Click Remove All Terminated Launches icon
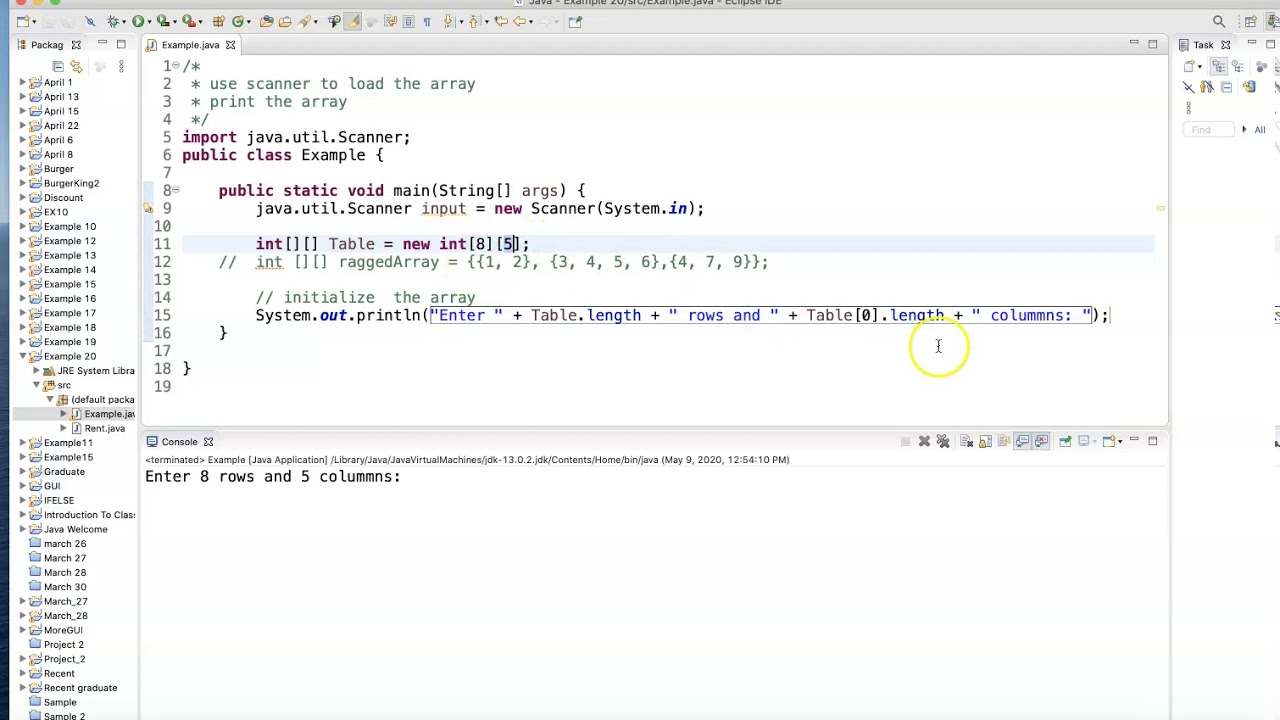The image size is (1280, 720). coord(943,441)
